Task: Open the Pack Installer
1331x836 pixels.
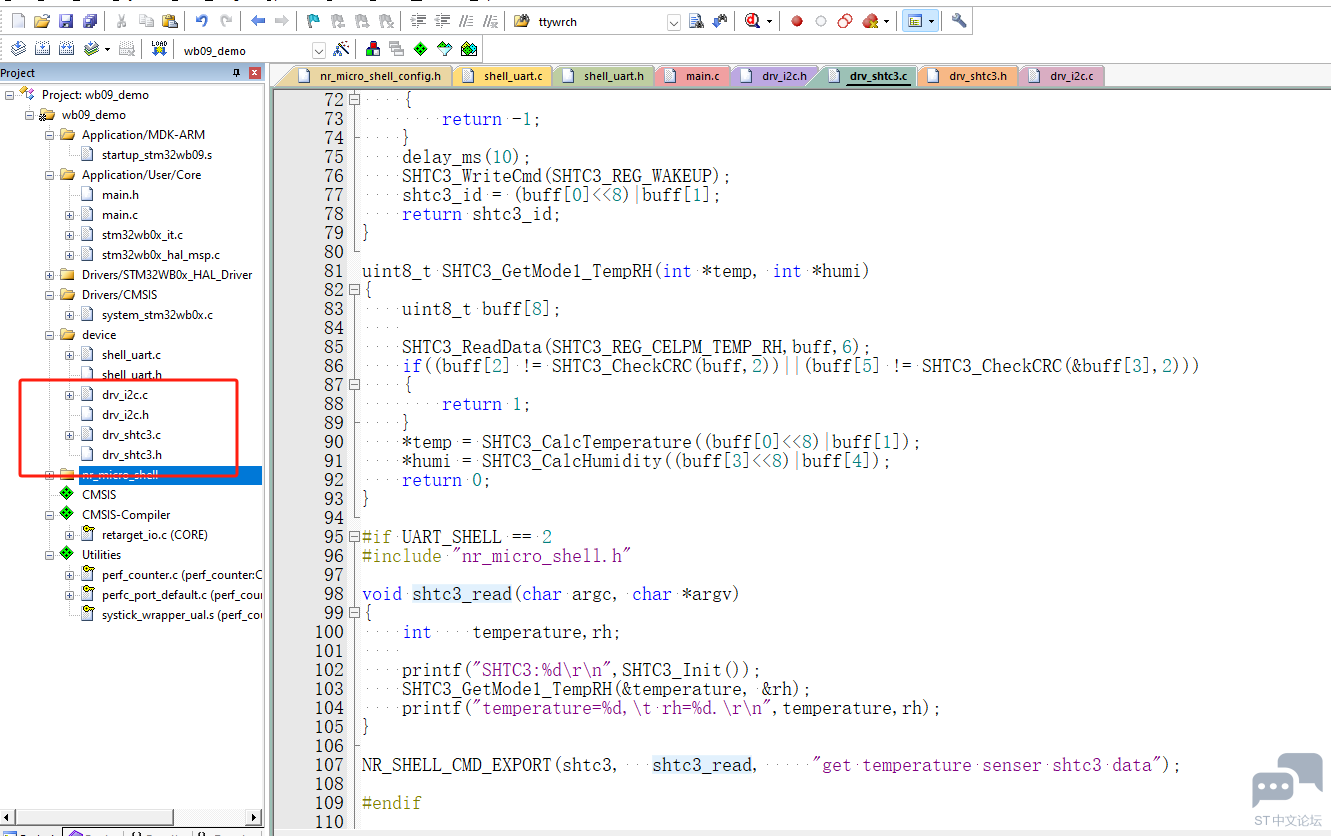Action: click(x=469, y=49)
